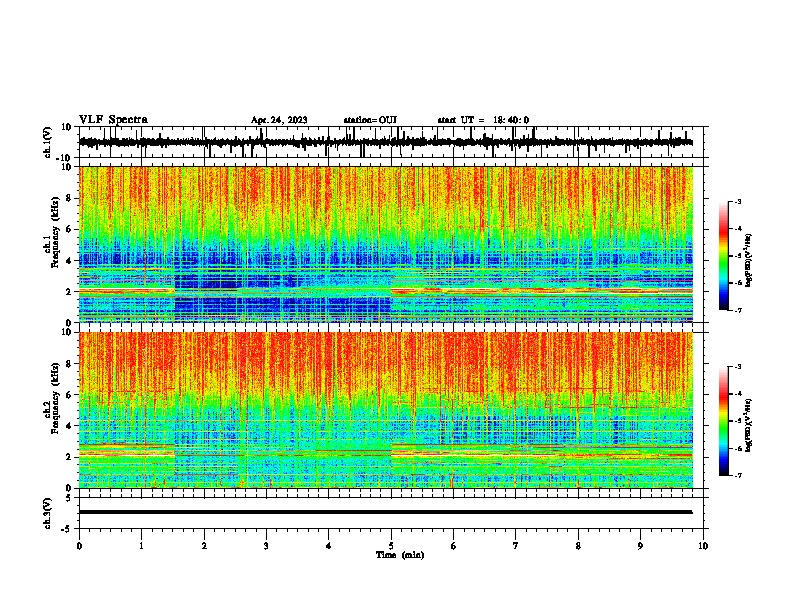Click inside the ch.1 spectrogram plot
The width and height of the screenshot is (792, 612).
(x=386, y=244)
